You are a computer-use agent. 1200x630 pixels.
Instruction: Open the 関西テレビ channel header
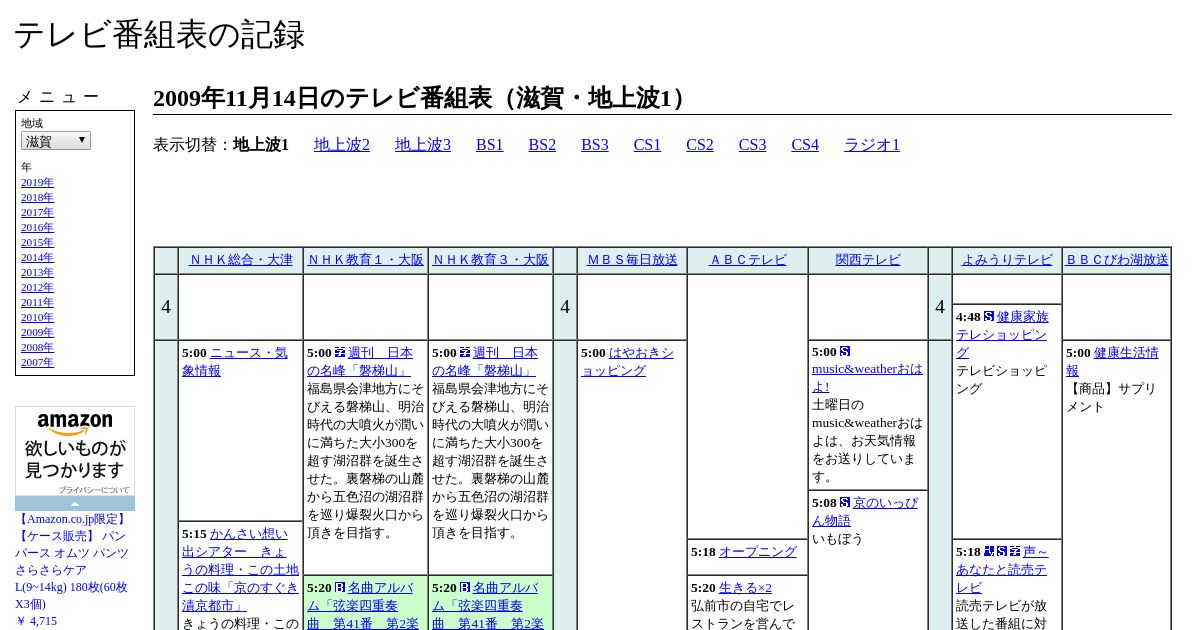pyautogui.click(x=868, y=260)
